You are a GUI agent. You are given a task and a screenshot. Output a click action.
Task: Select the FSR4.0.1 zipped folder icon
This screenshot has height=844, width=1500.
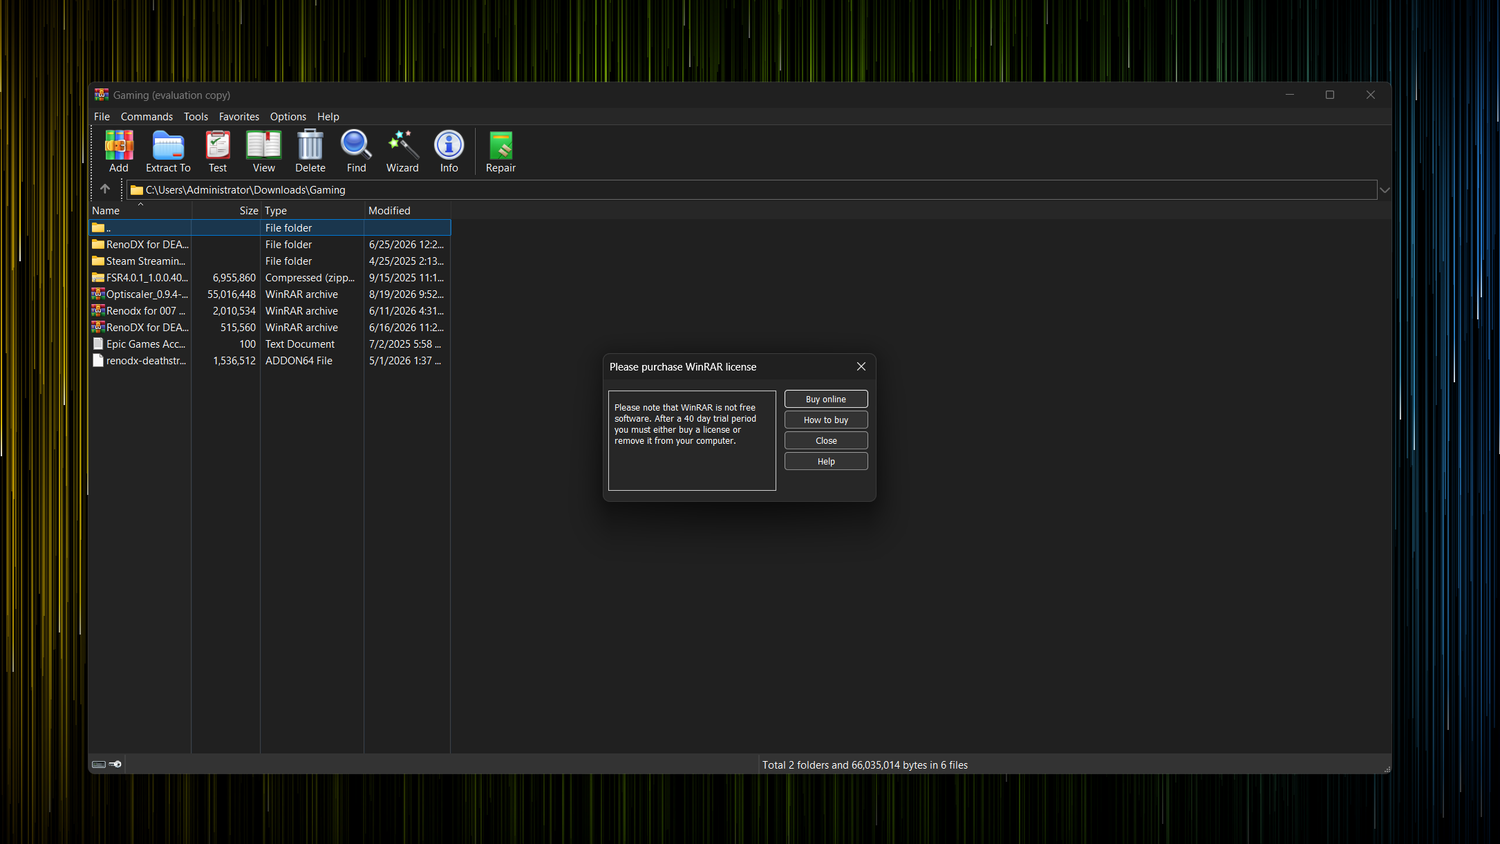pyautogui.click(x=98, y=278)
